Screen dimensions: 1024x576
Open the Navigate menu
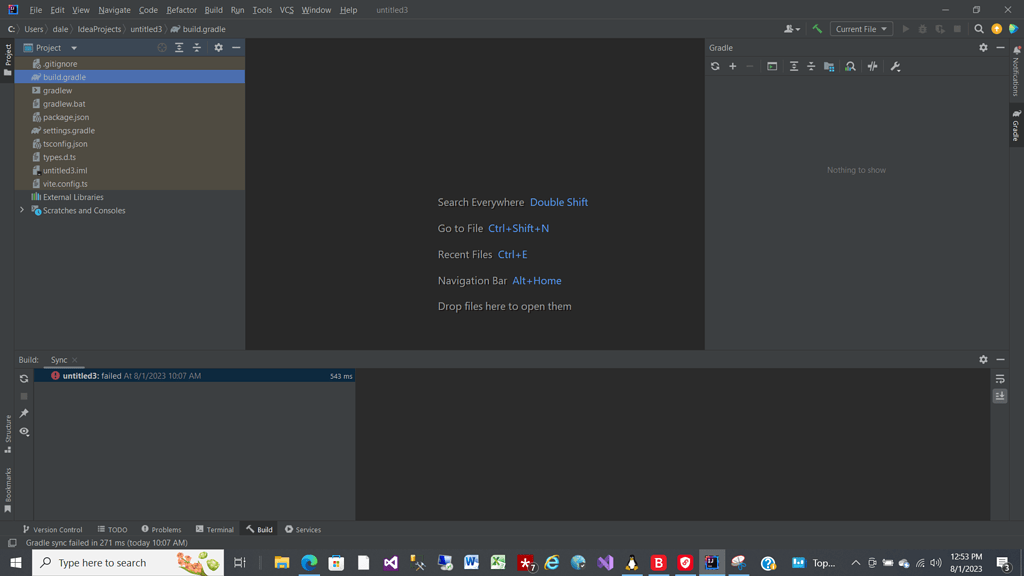(x=113, y=9)
